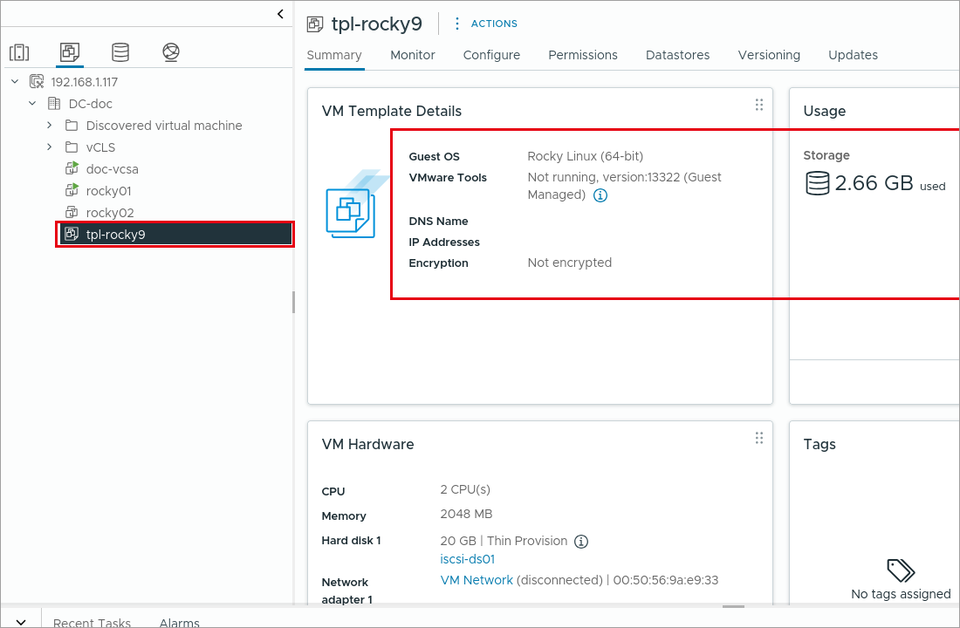Select the doc-vcsa tree item
Screen dimensions: 960x628
point(112,169)
